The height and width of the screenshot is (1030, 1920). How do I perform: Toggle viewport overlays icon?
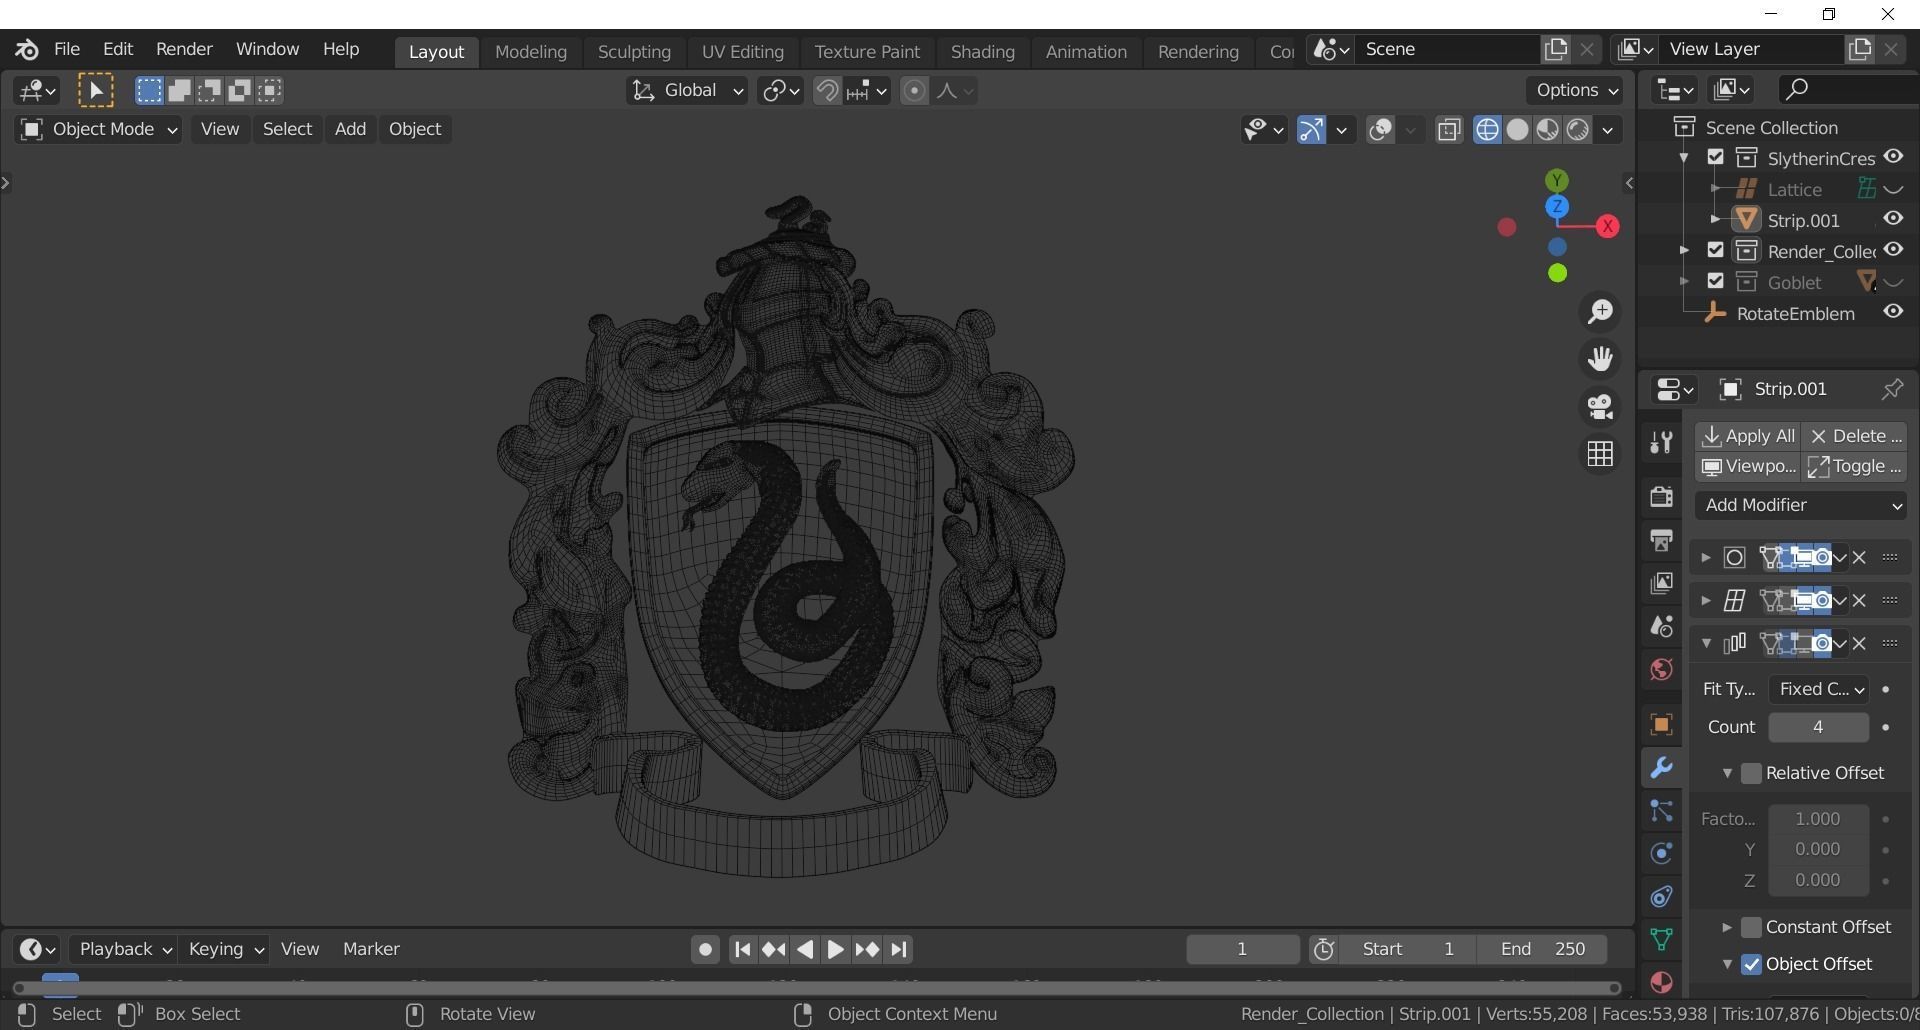(x=1381, y=130)
